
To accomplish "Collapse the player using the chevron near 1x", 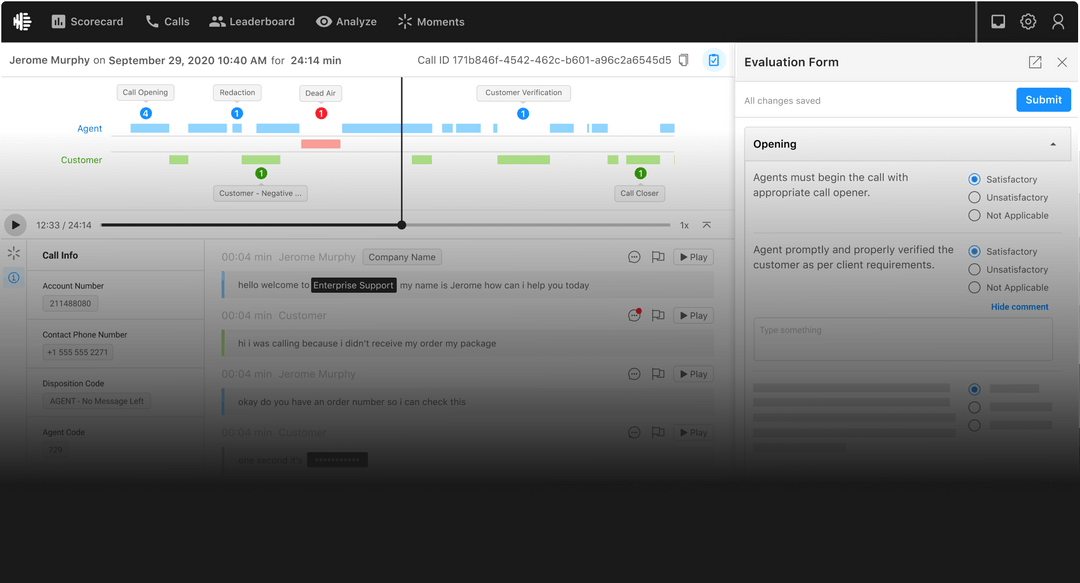I will pyautogui.click(x=708, y=225).
